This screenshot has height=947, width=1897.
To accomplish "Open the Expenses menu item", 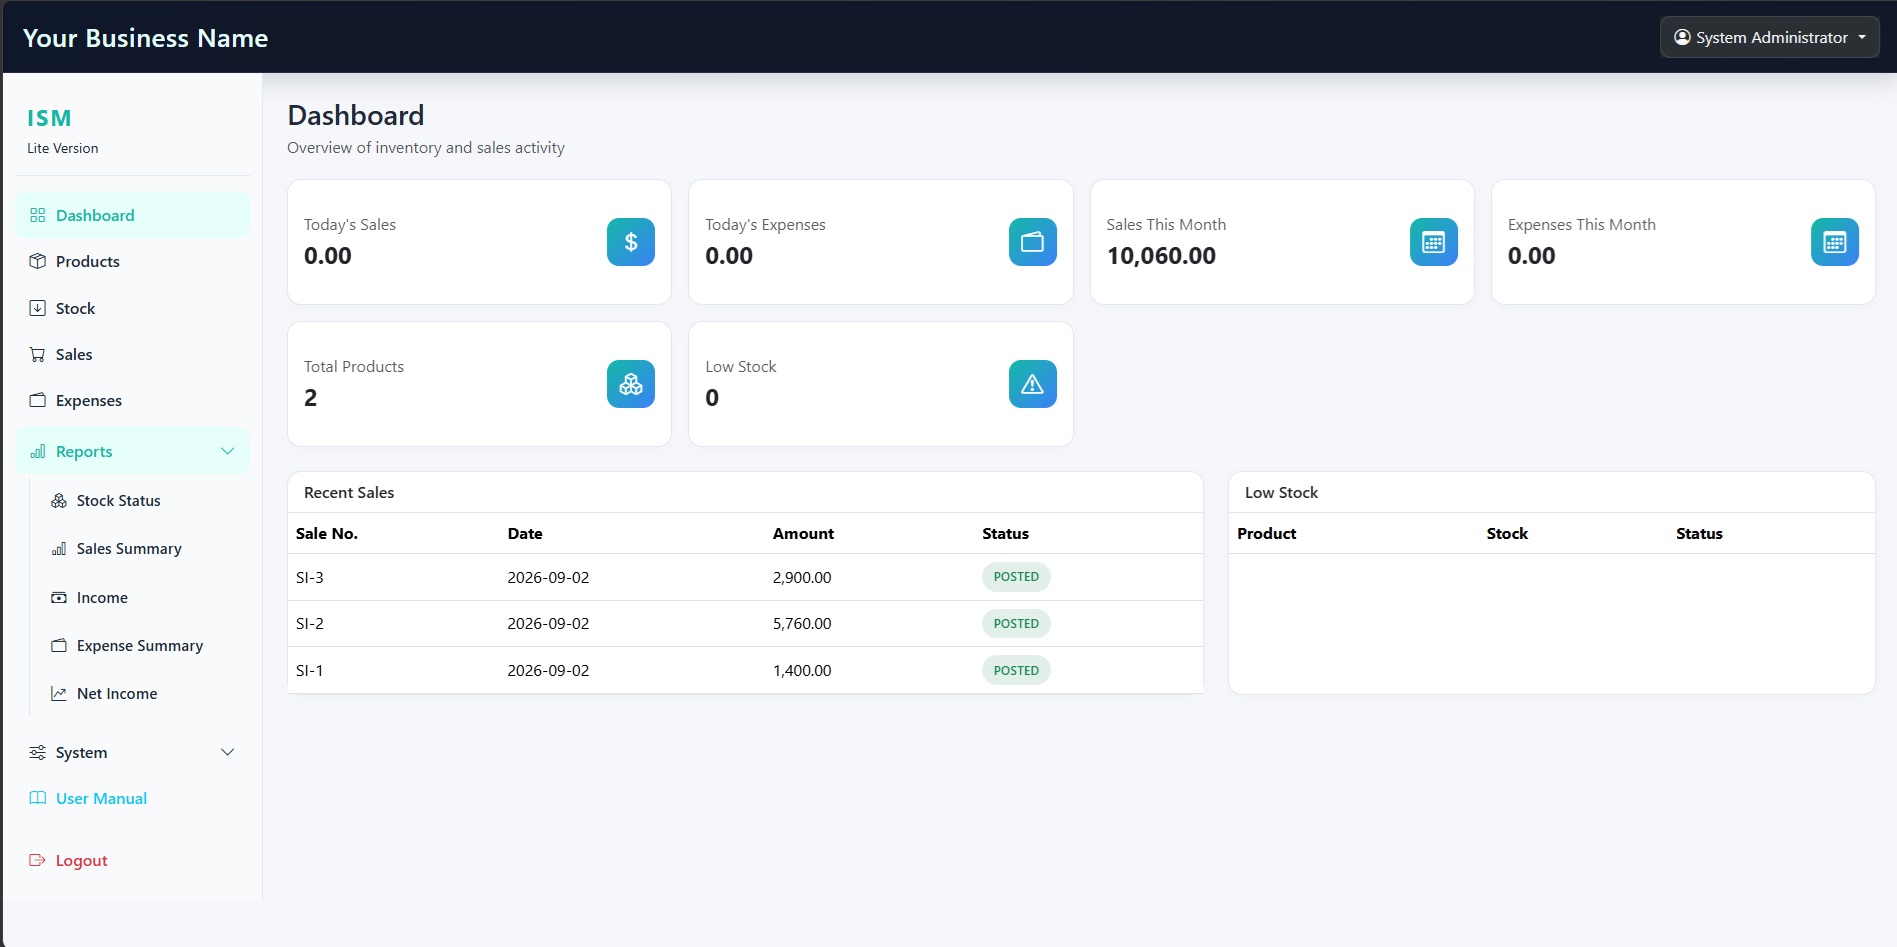I will (x=132, y=400).
